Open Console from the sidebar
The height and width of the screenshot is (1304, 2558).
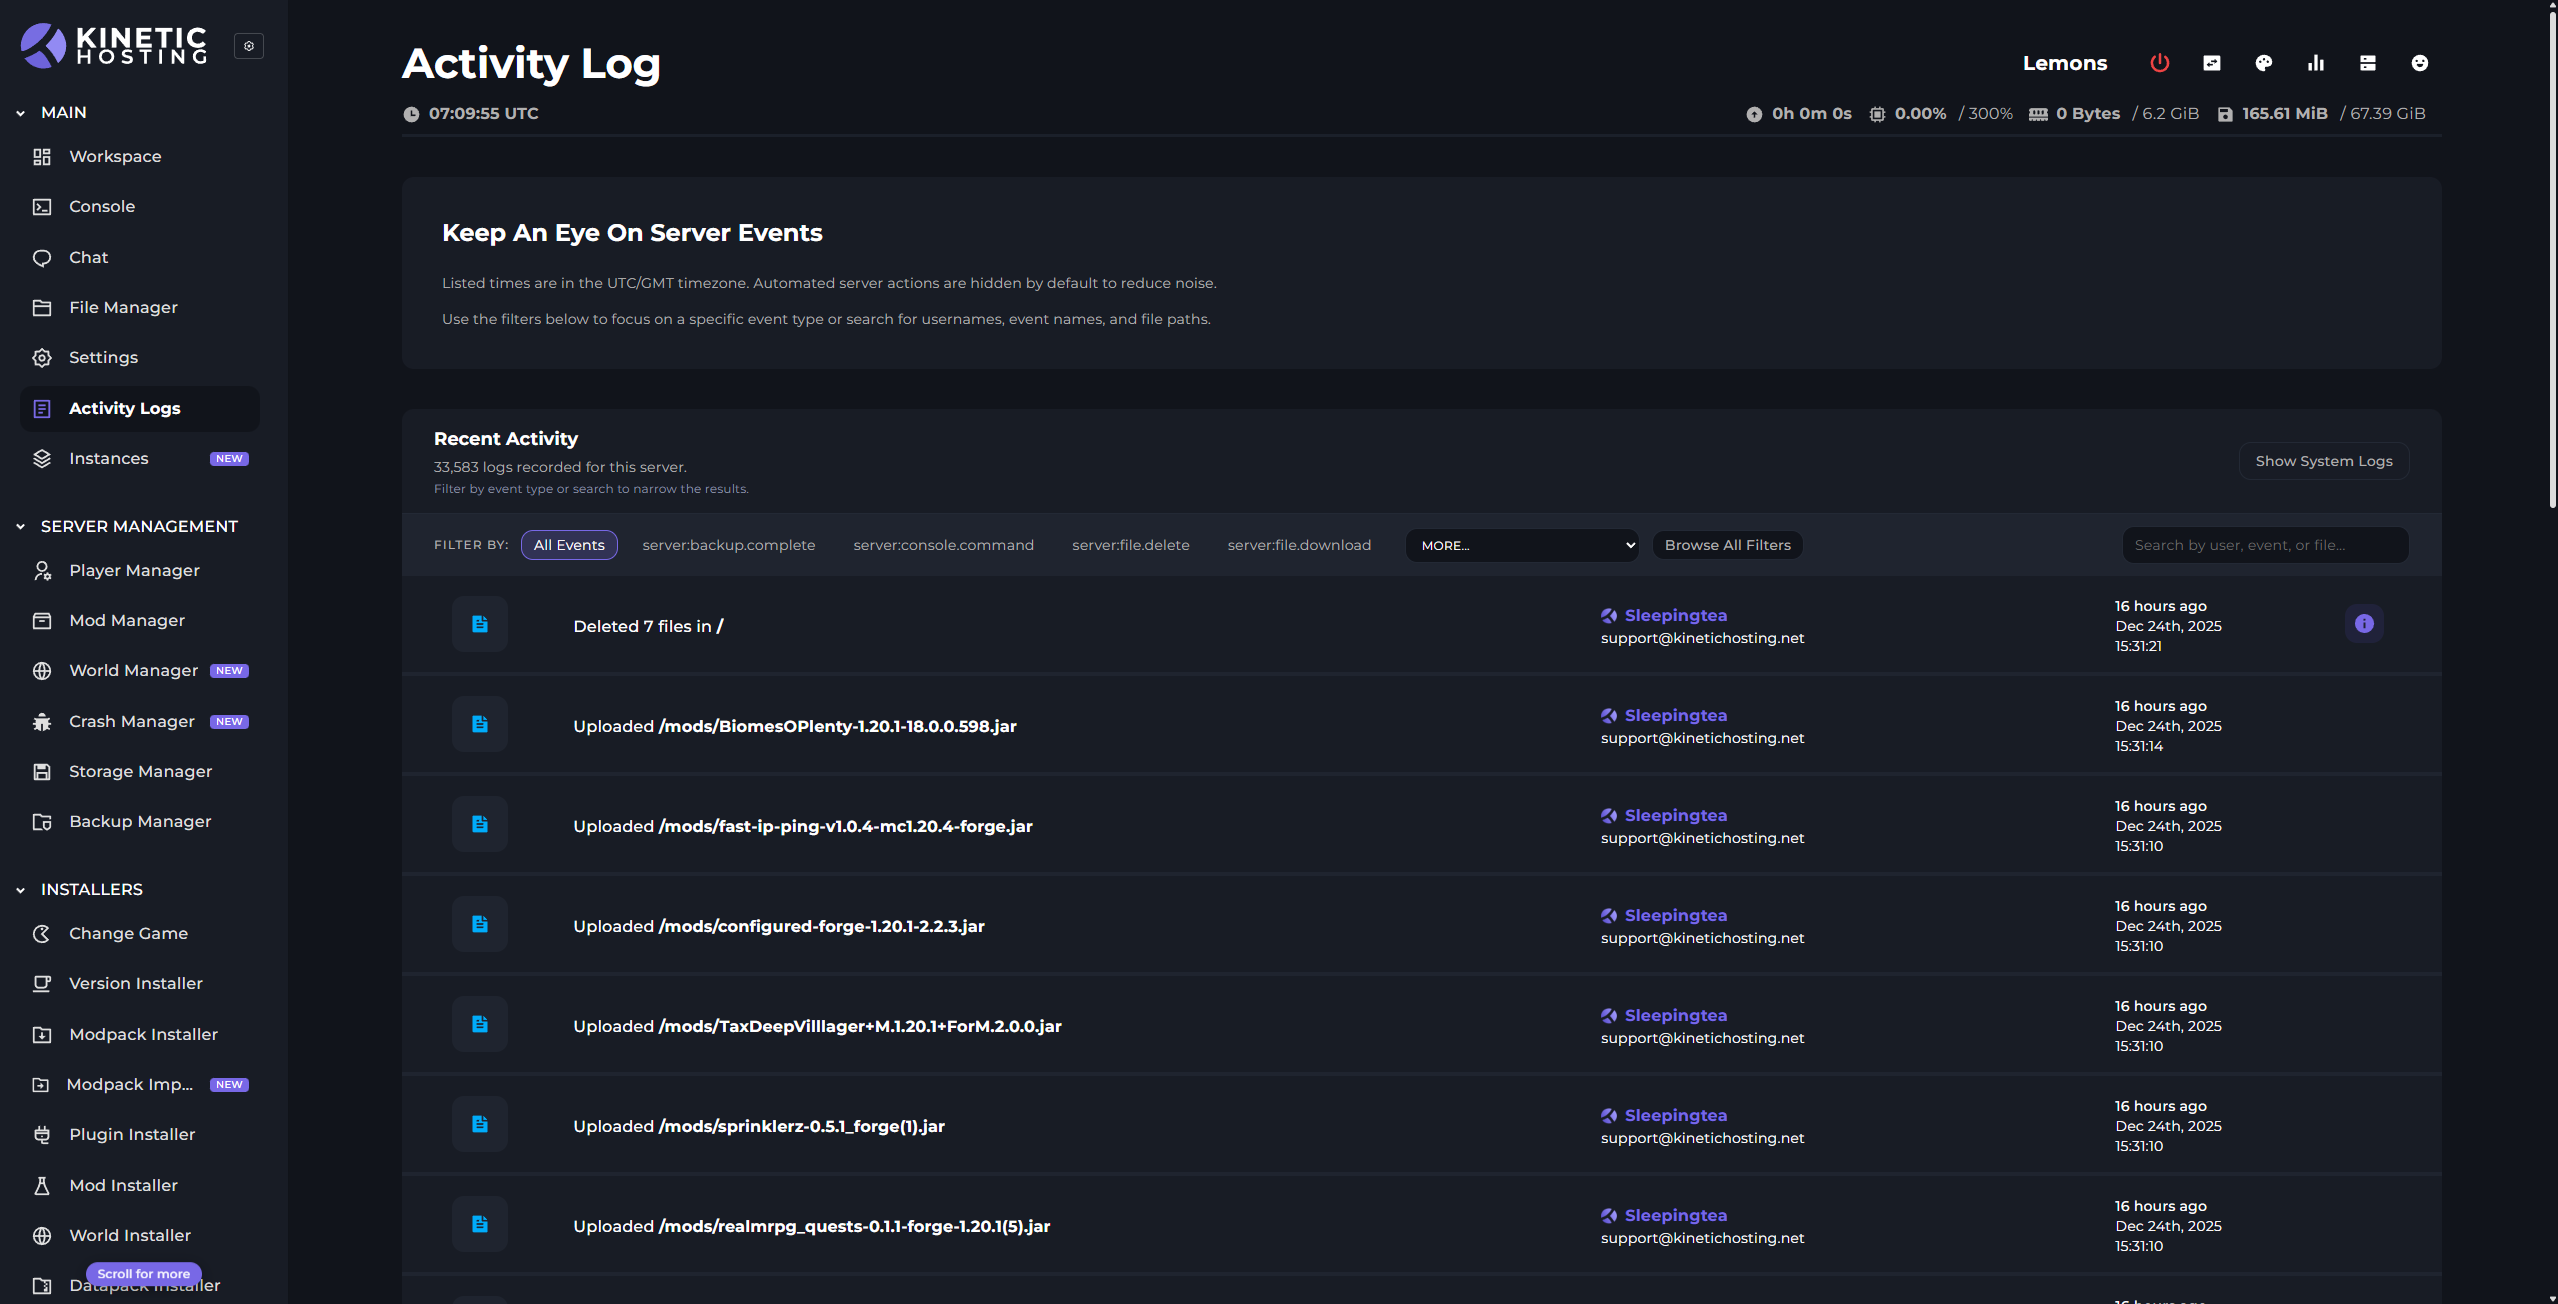102,207
